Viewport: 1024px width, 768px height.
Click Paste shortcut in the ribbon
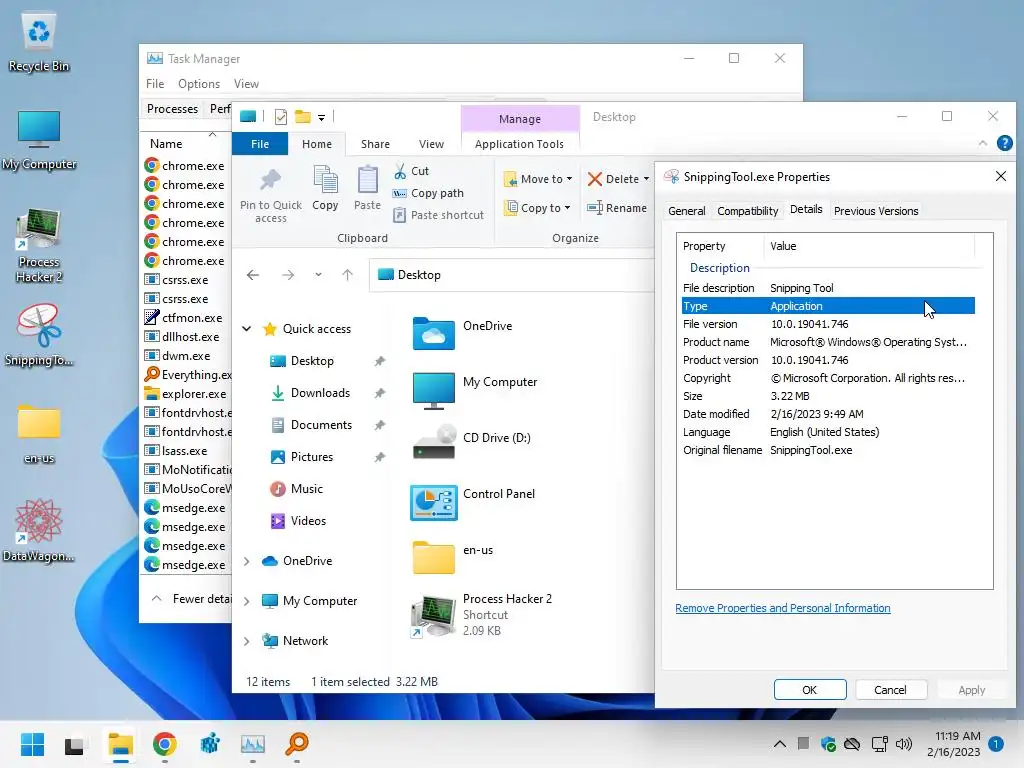pyautogui.click(x=438, y=215)
